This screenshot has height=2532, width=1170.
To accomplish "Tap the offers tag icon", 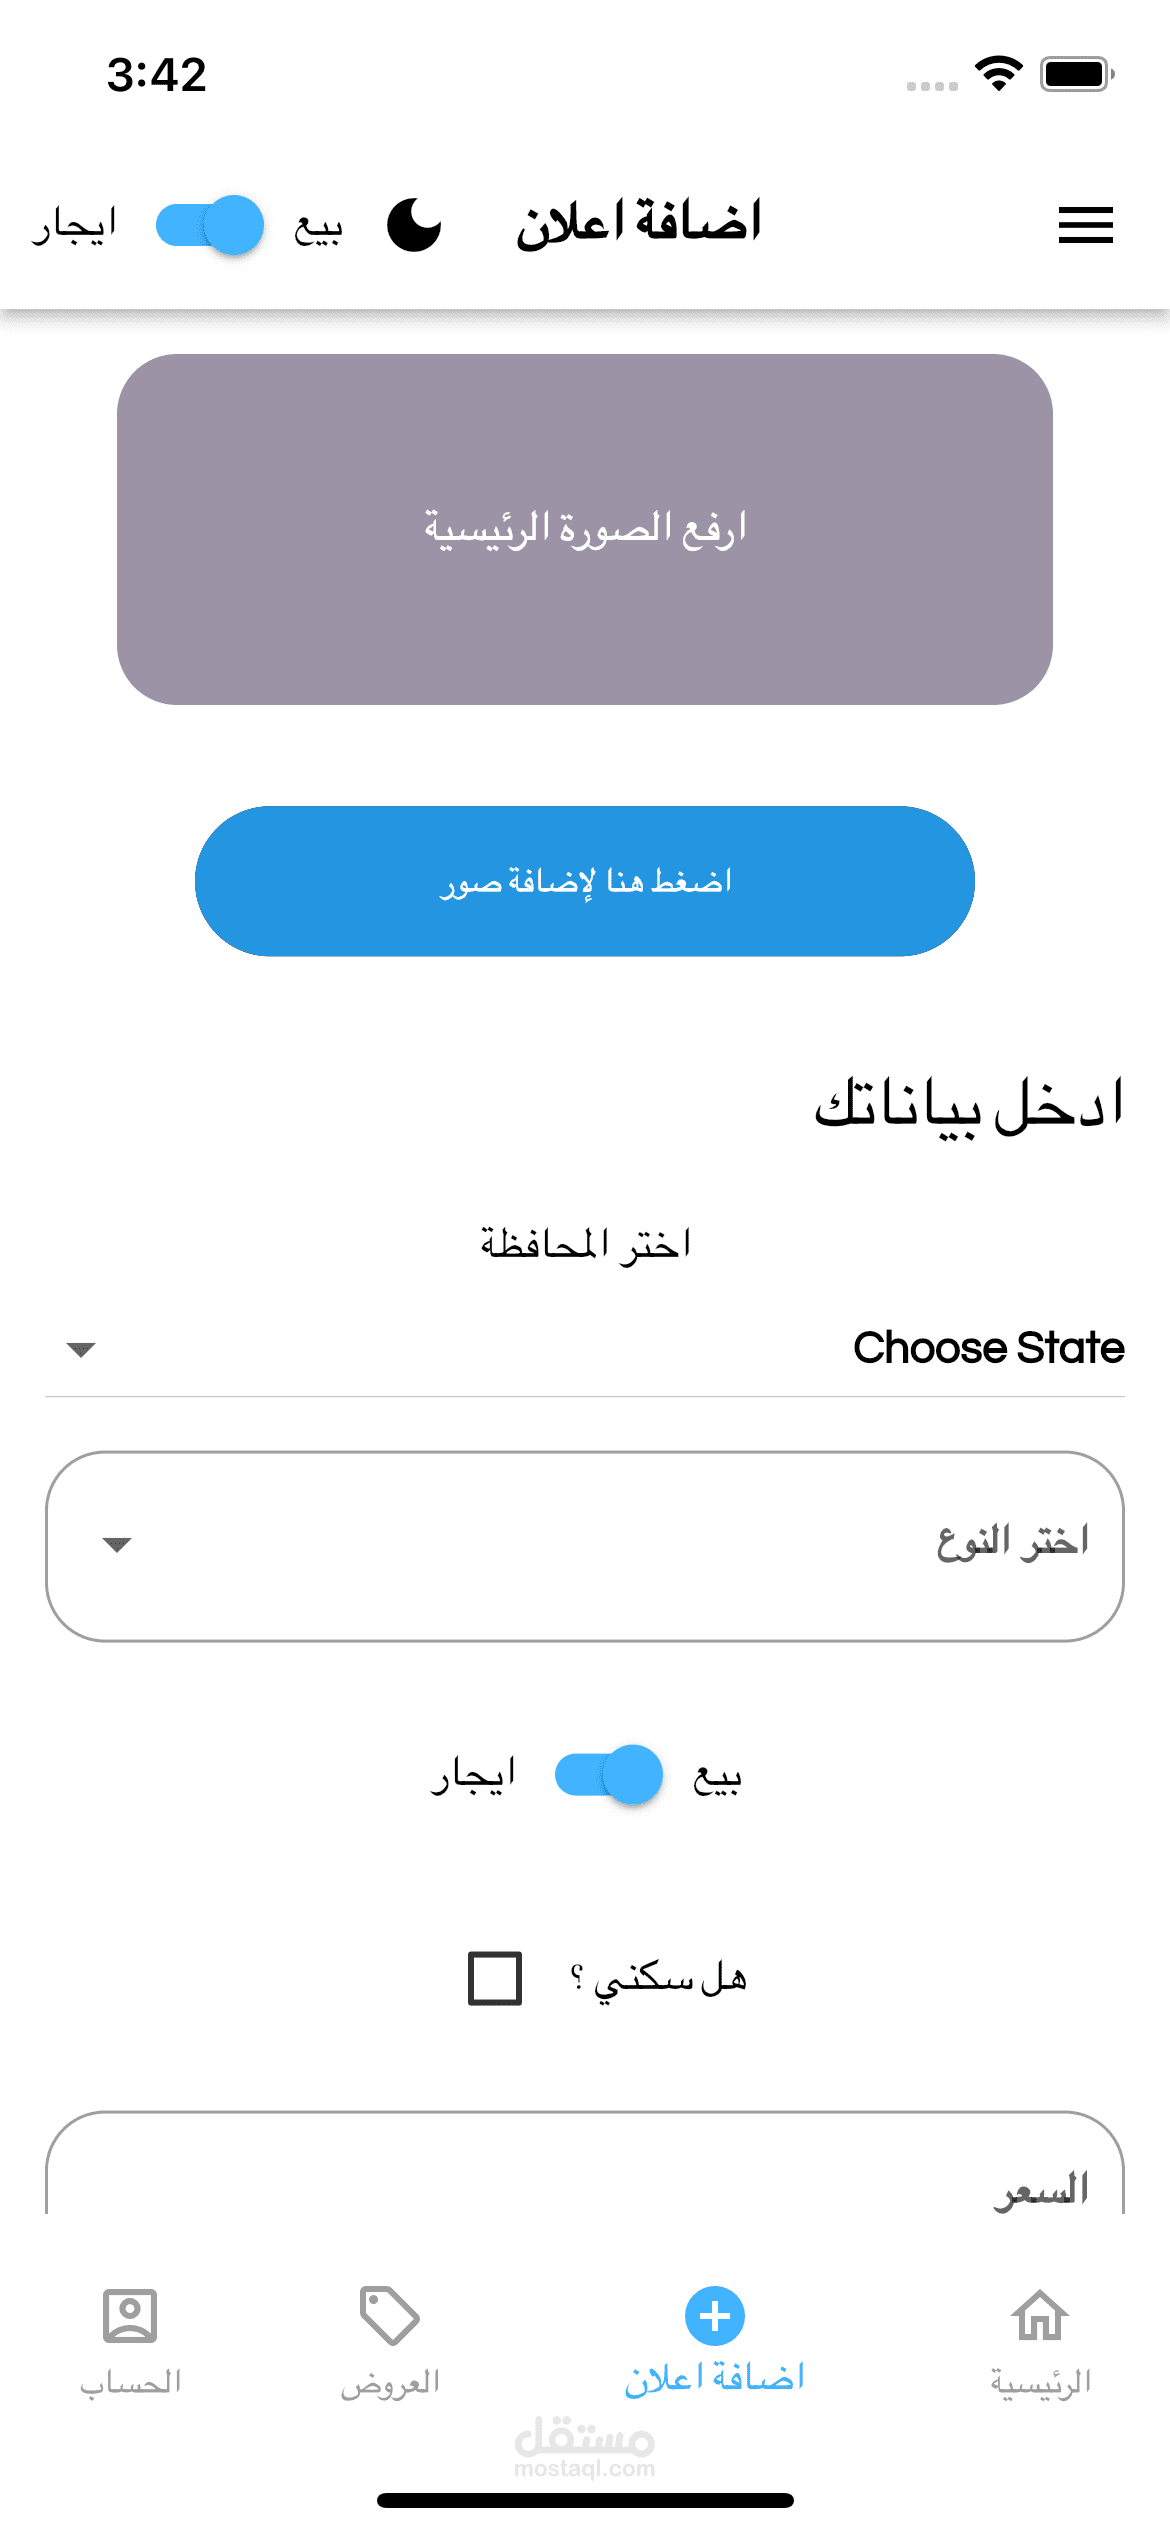I will [389, 2315].
